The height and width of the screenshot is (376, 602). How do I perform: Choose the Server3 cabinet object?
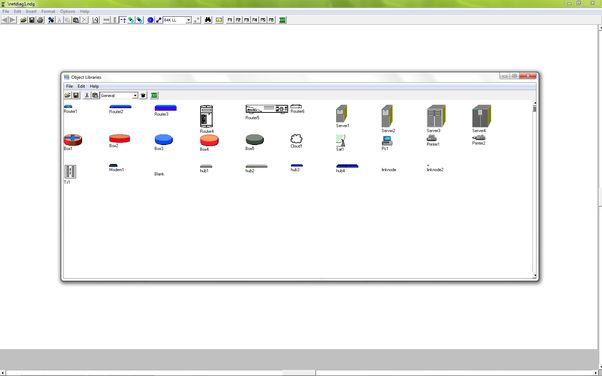tap(436, 116)
